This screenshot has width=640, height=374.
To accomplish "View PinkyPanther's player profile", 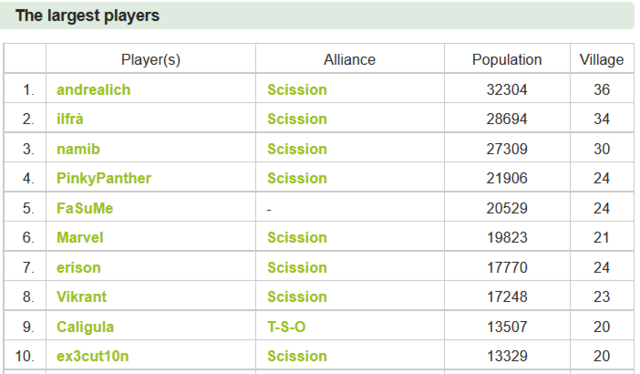I will pyautogui.click(x=104, y=178).
